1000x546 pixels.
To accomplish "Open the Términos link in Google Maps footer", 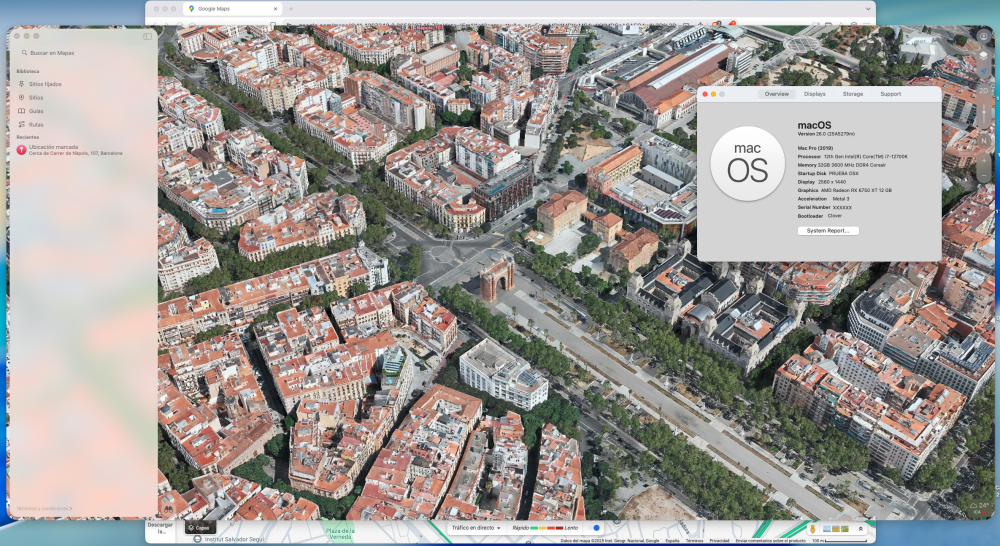I will (694, 541).
